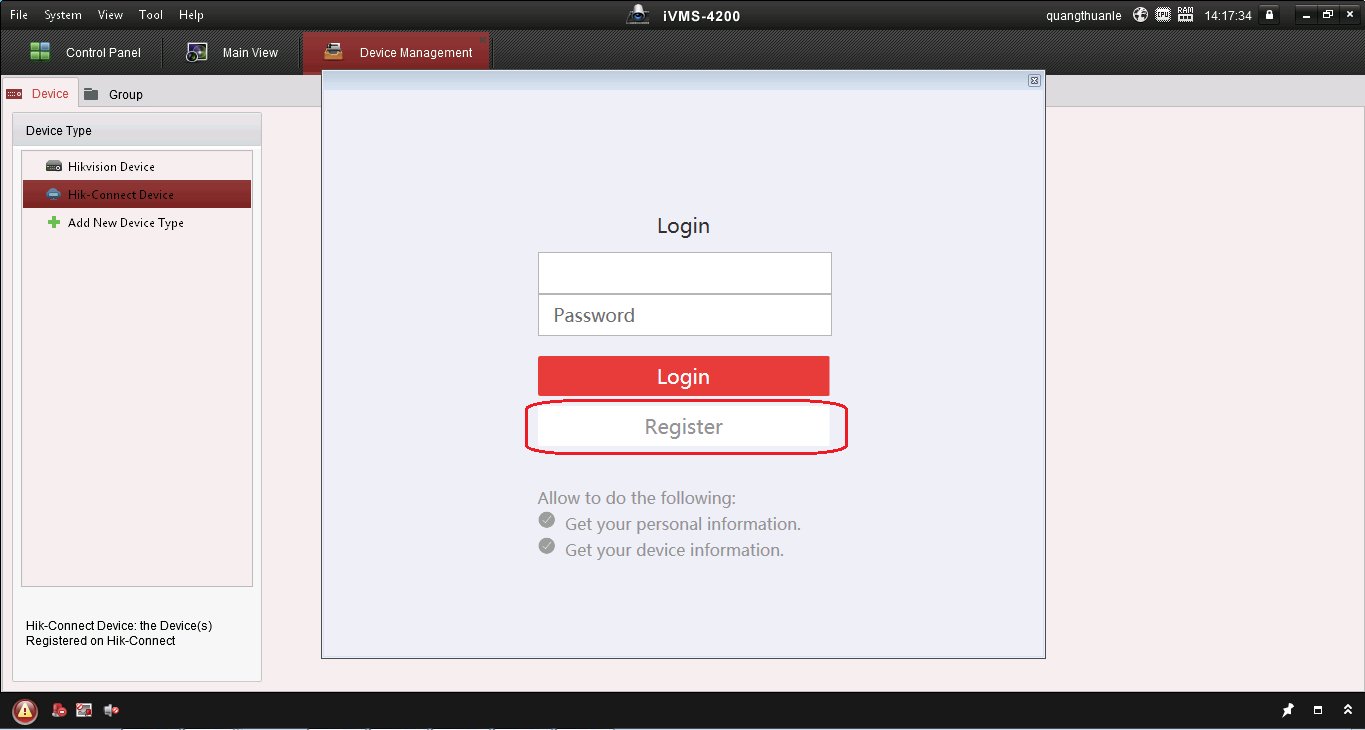
Task: Click the Register button
Action: point(684,427)
